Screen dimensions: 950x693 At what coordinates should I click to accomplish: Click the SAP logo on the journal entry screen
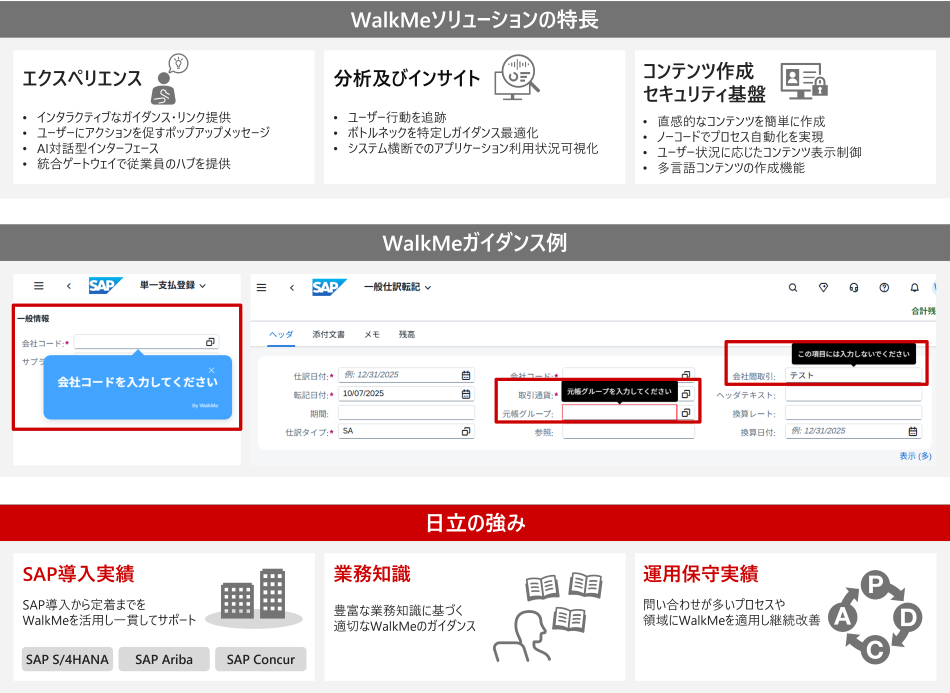click(x=329, y=286)
